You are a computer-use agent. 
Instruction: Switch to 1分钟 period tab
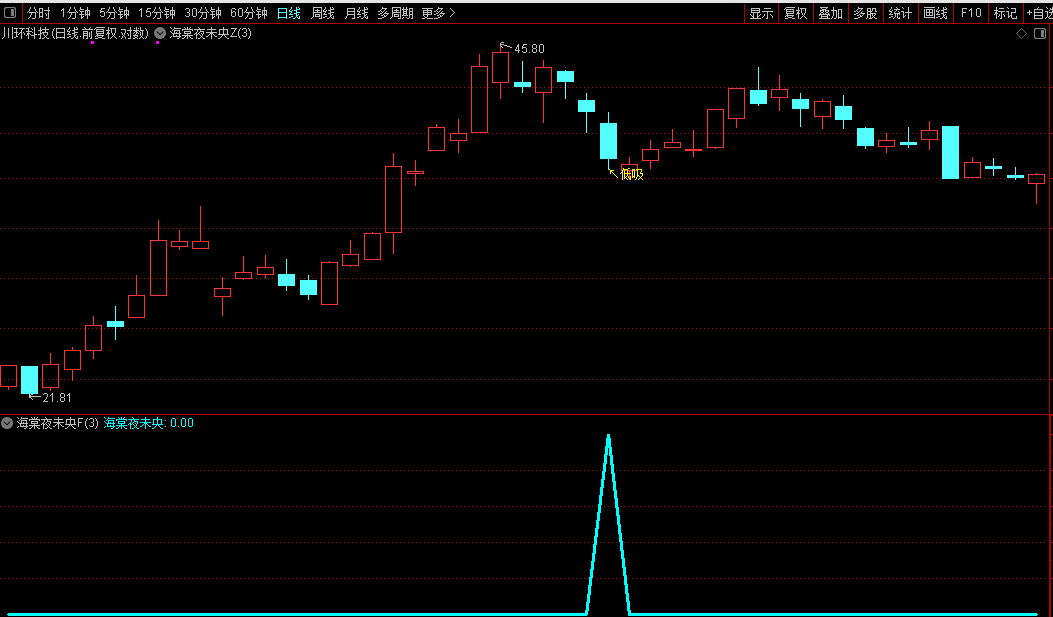coord(75,13)
